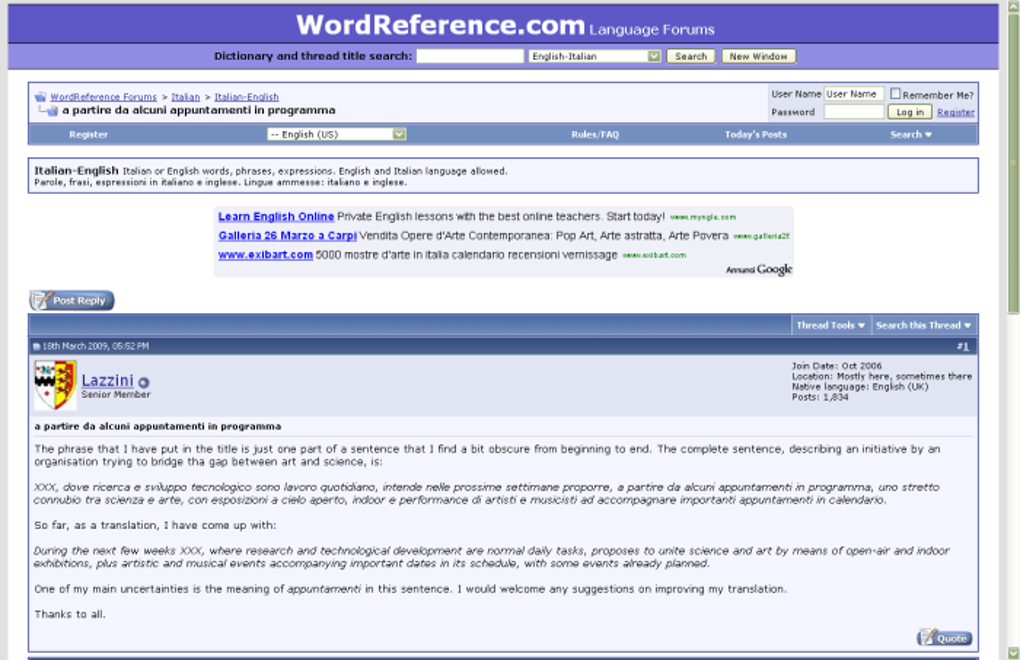This screenshot has height=660, width=1020.
Task: Click the thread reload icon beside thread title
Action: tap(49, 111)
